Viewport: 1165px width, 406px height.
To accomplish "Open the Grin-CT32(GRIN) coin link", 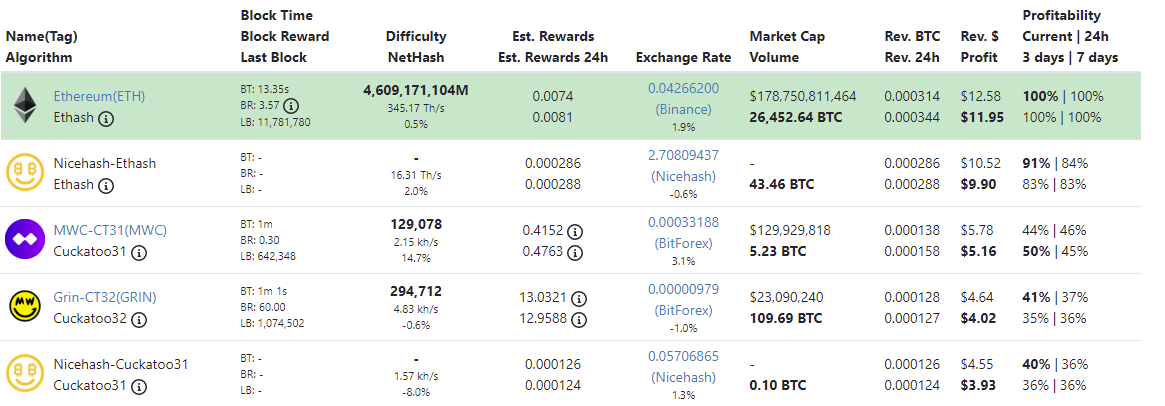I will coord(105,297).
